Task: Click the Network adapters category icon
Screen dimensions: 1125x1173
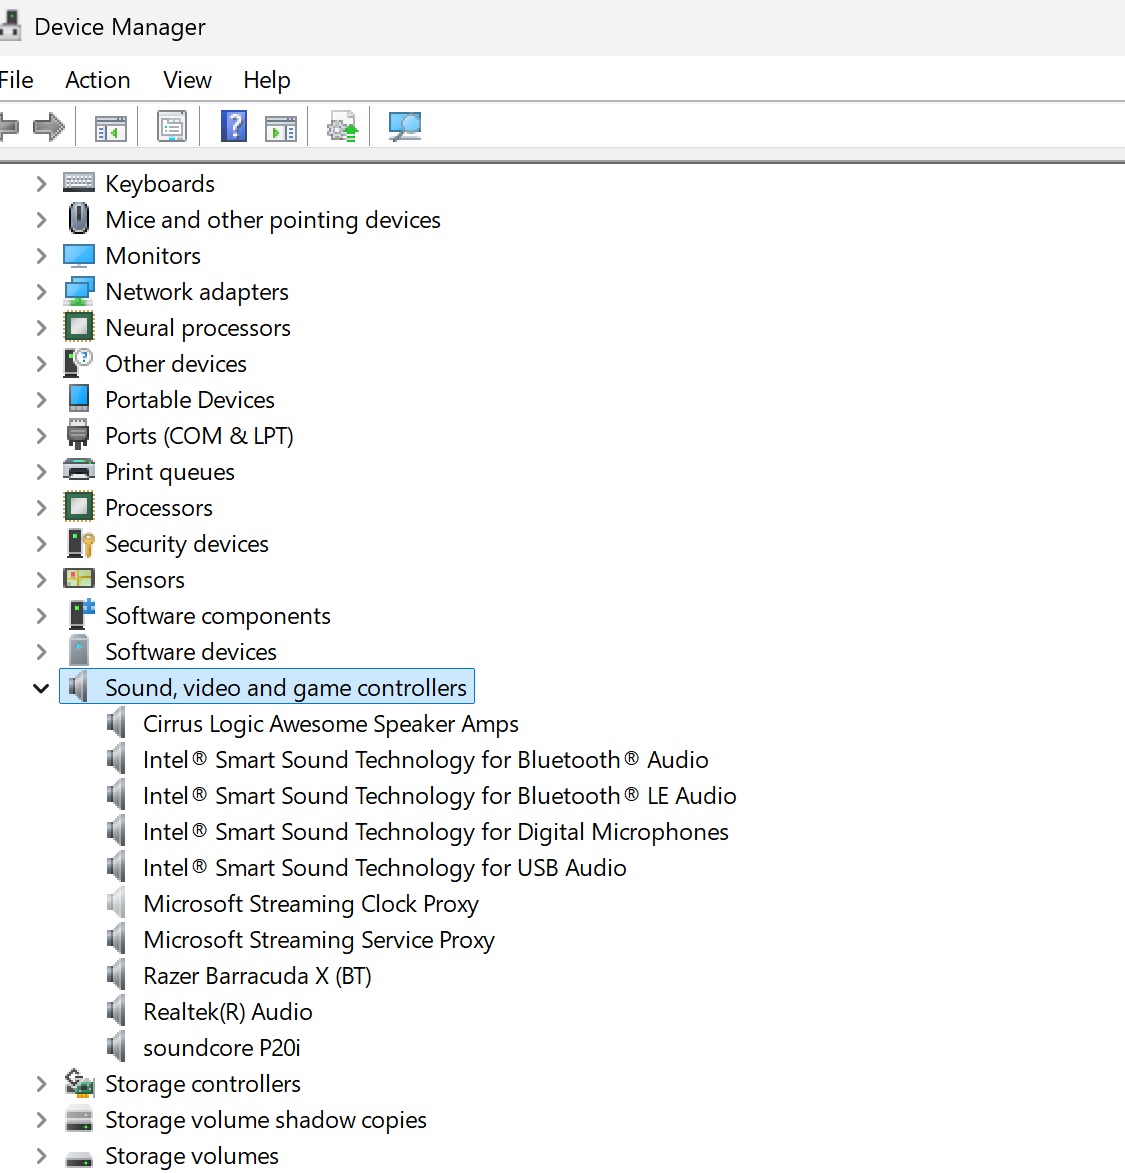Action: (x=79, y=291)
